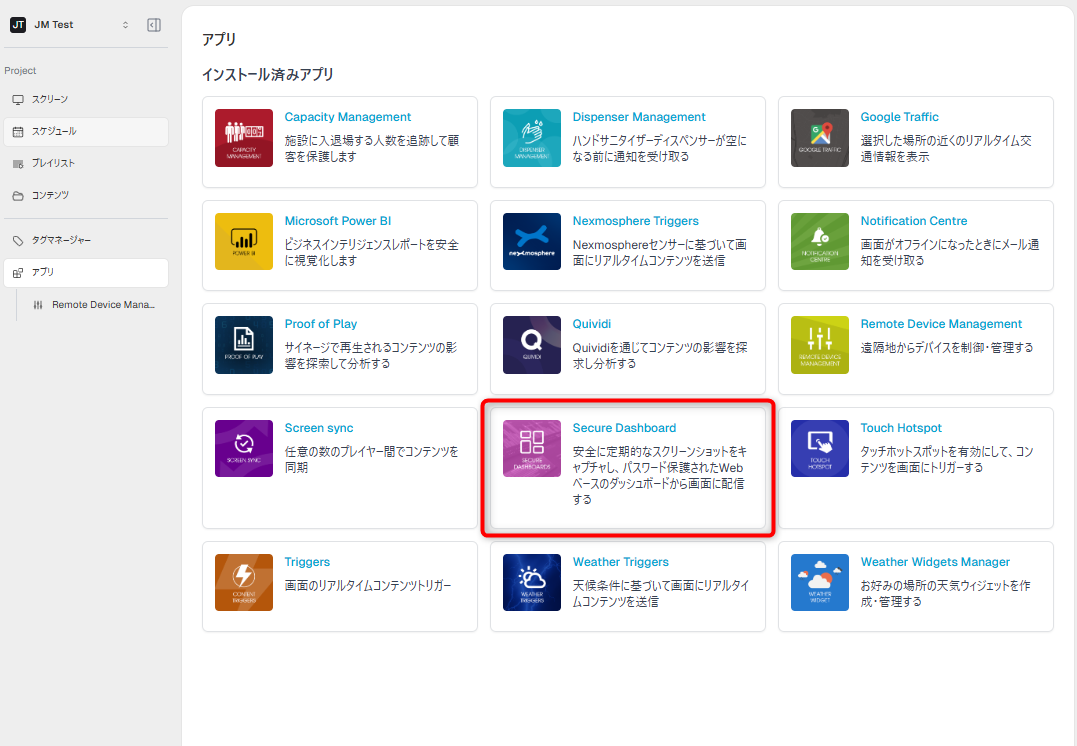The width and height of the screenshot is (1077, 746).
Task: Click the Weather Widgets Manager title link
Action: coord(935,561)
